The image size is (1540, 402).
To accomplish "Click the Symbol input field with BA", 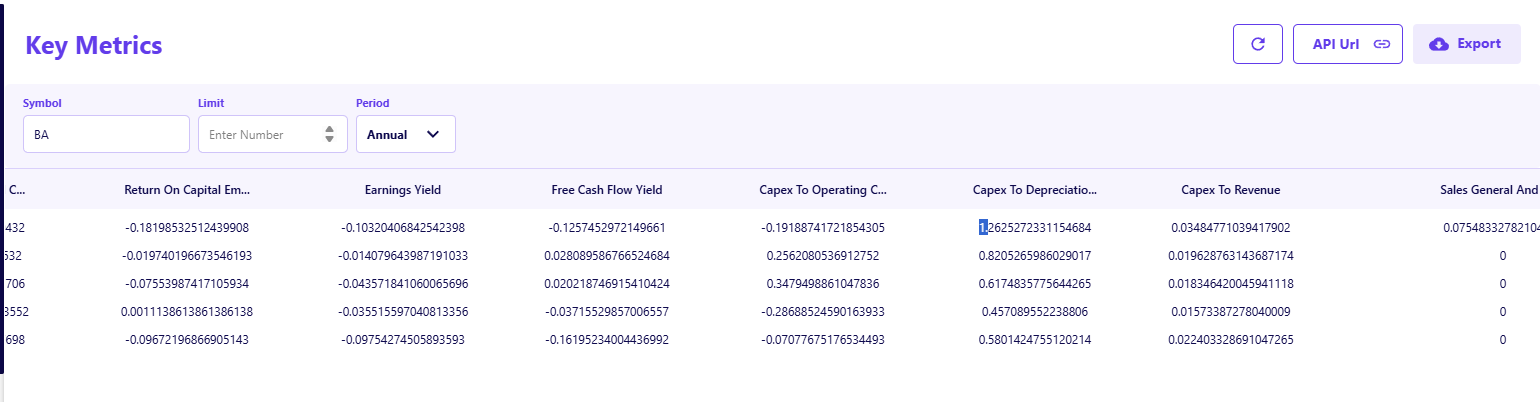I will [x=106, y=134].
